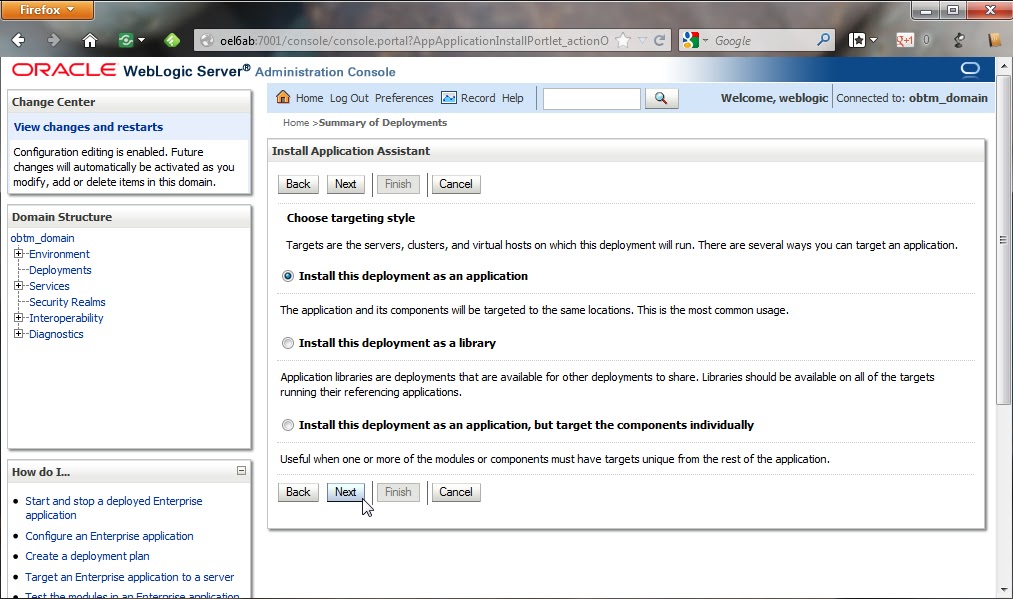Click the Home breadcrumb link
The width and height of the screenshot is (1013, 599).
tap(296, 123)
